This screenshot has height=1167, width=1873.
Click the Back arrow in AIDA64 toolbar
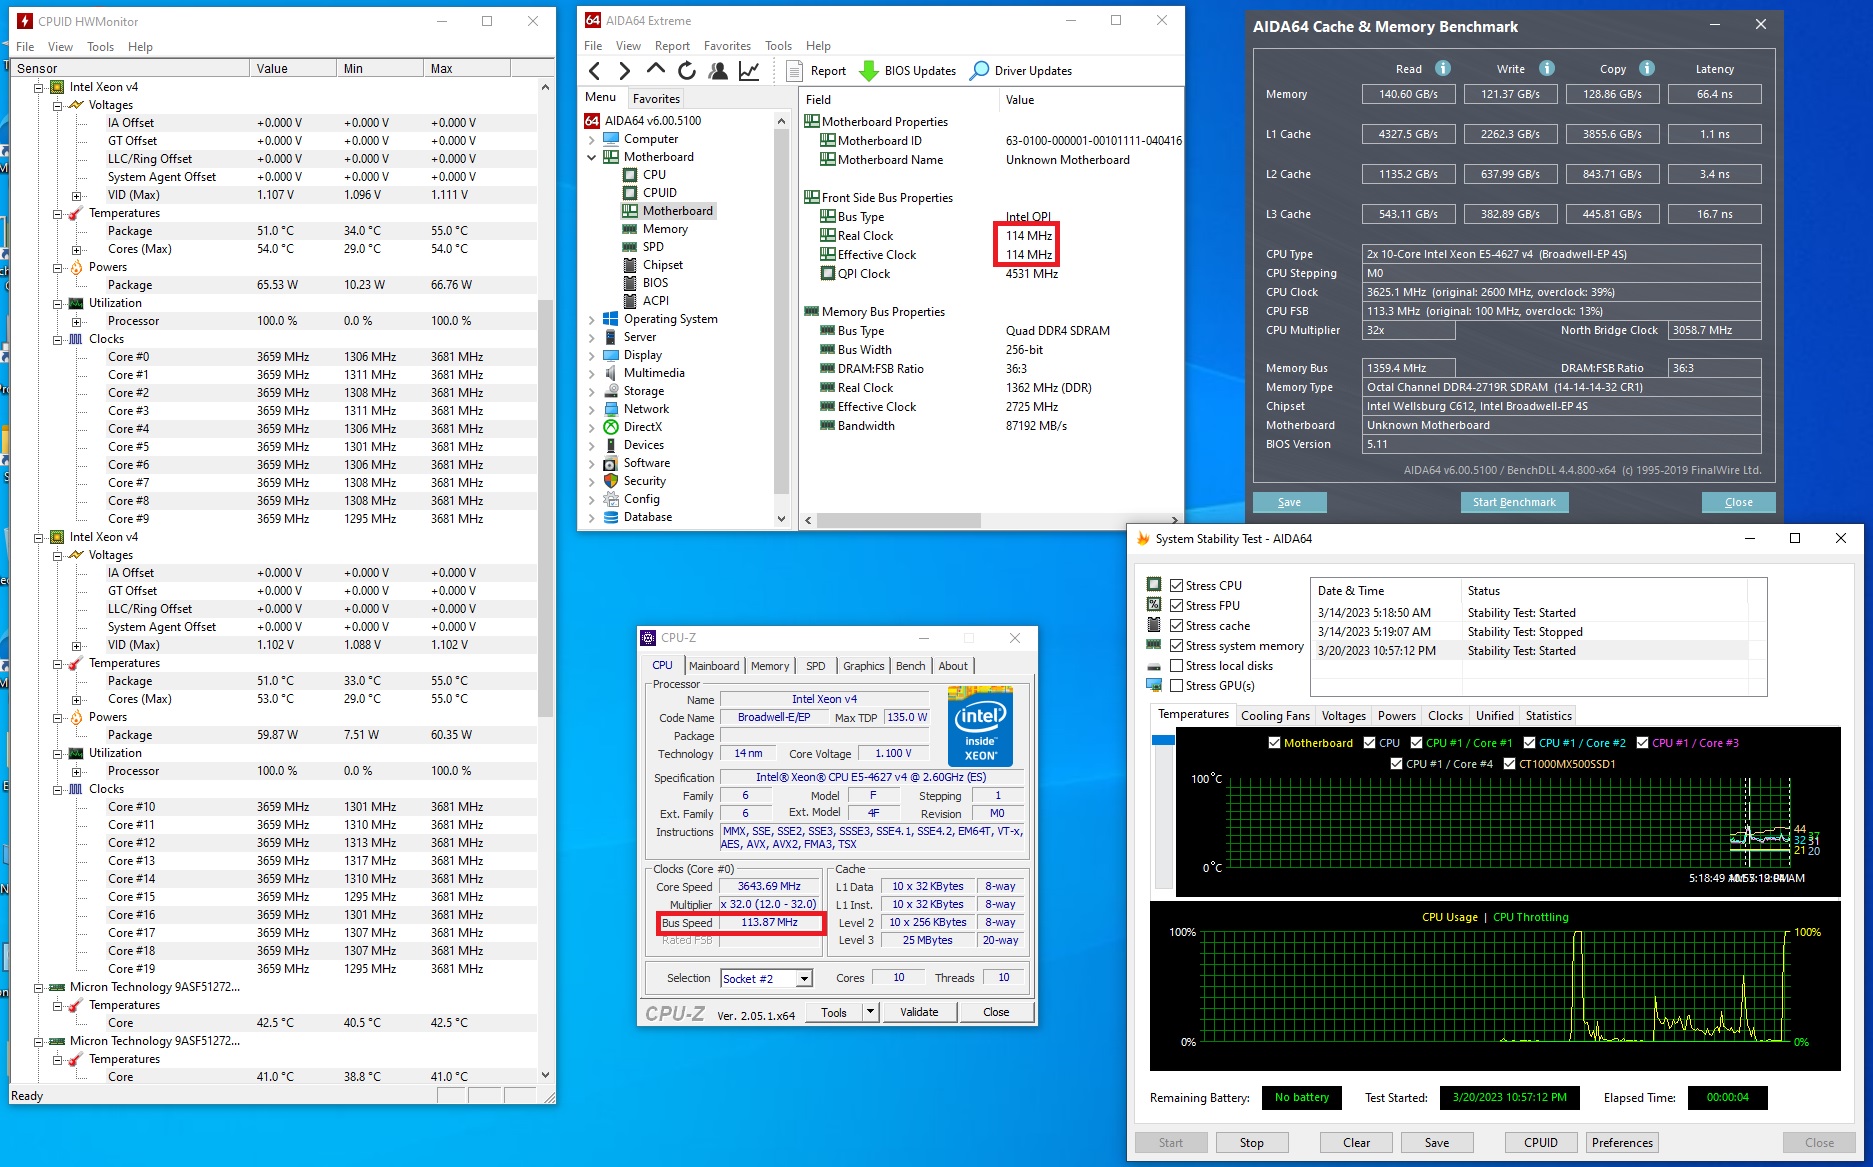595,70
